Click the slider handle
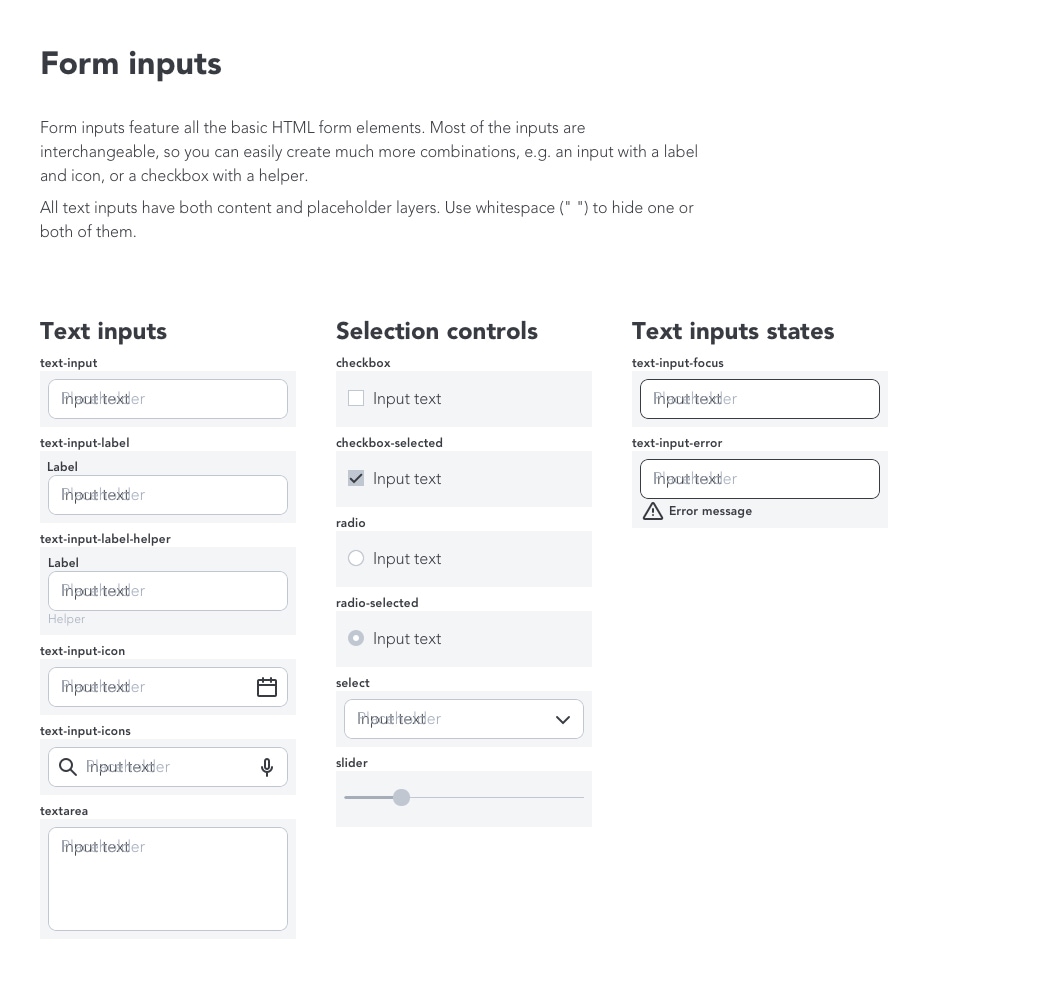This screenshot has height=987, width=1040. tap(401, 797)
